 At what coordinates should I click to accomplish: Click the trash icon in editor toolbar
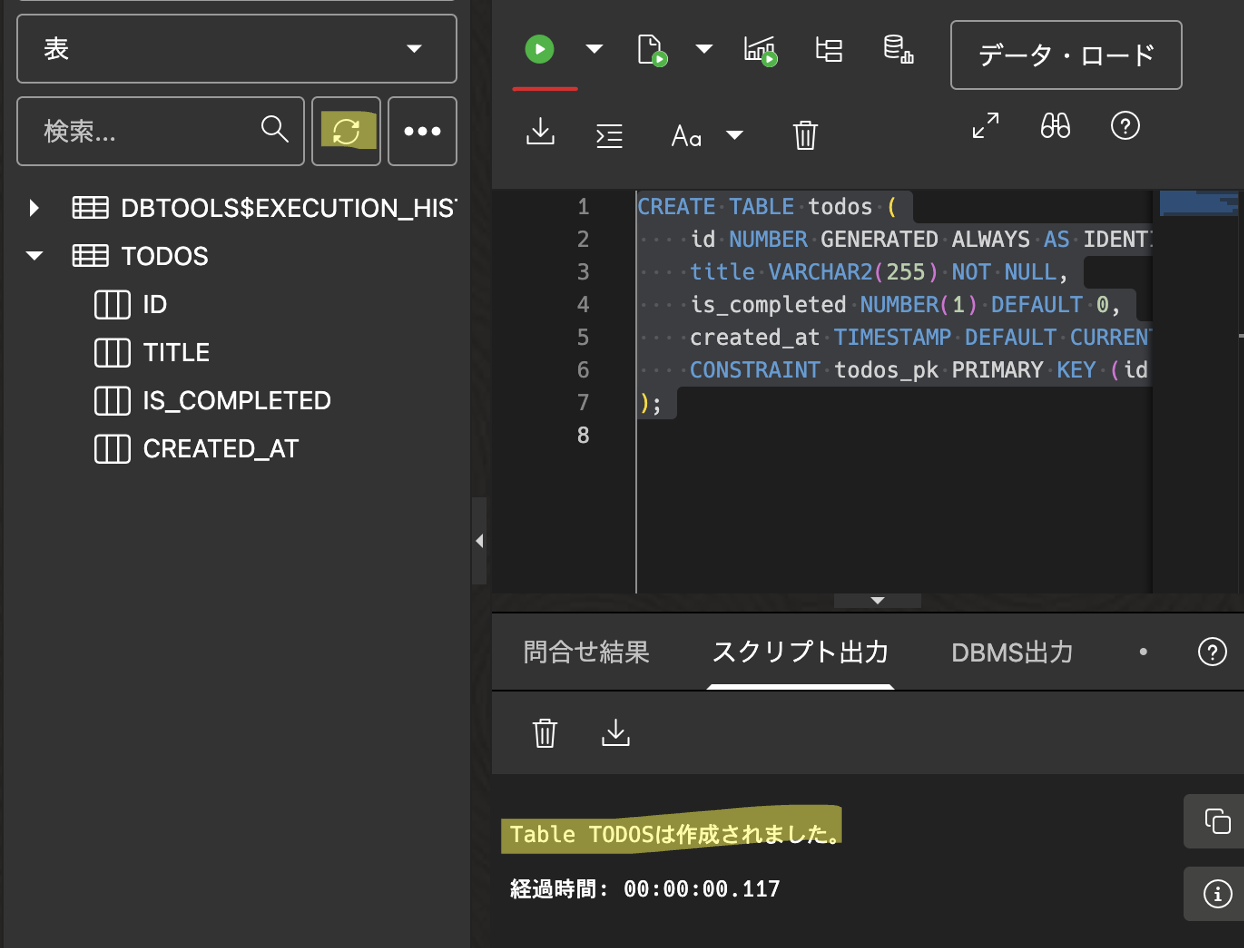pos(805,135)
